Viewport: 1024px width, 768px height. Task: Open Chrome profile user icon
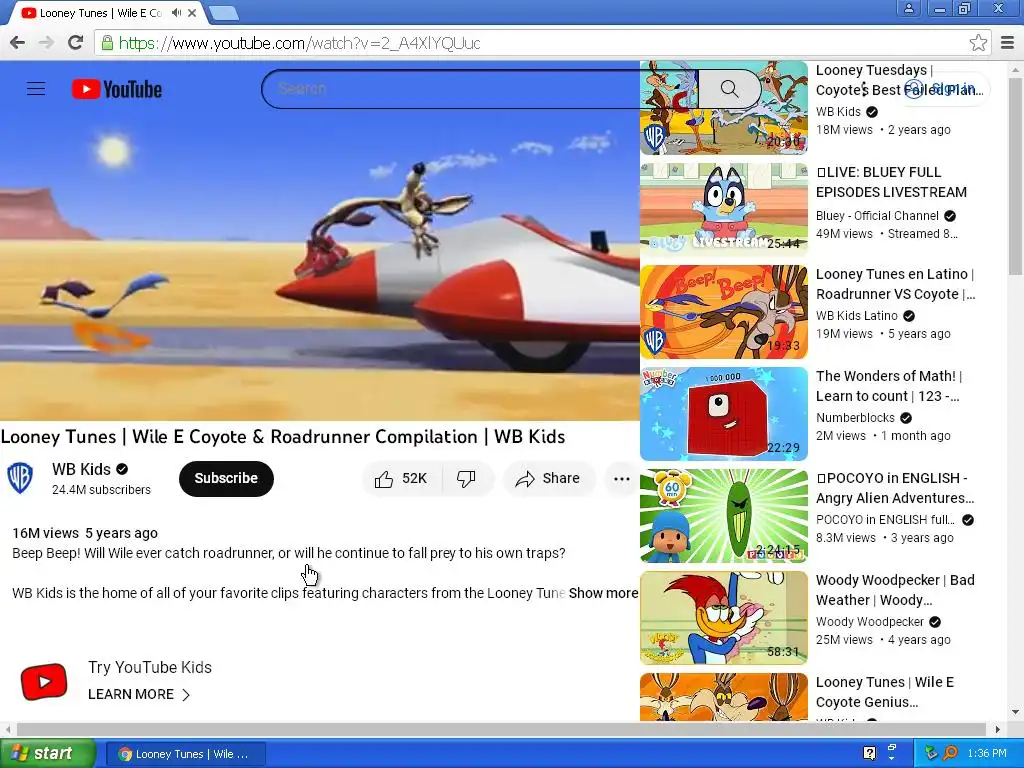coord(908,8)
